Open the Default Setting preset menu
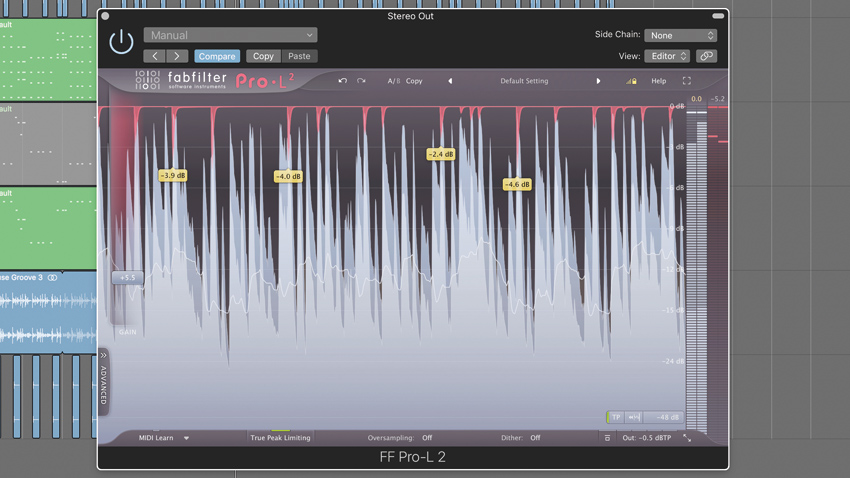850x478 pixels. pyautogui.click(x=524, y=81)
